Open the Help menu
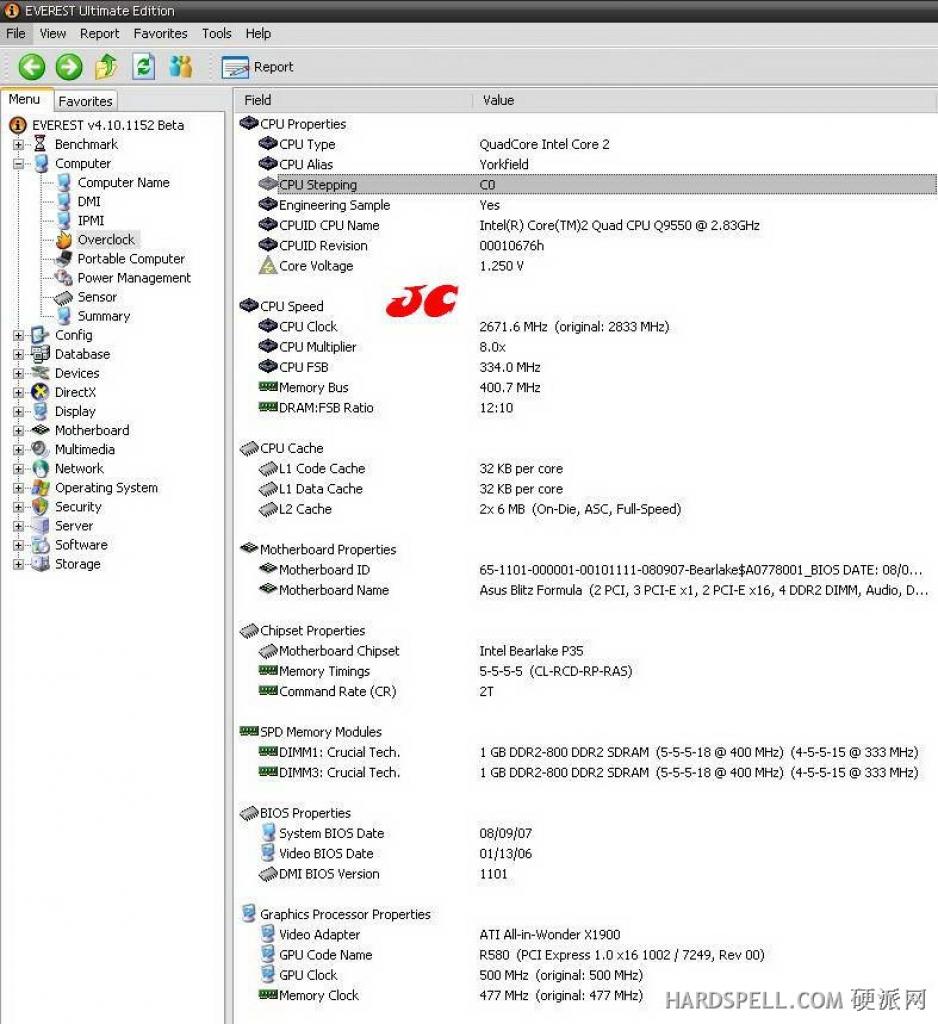 (x=258, y=33)
